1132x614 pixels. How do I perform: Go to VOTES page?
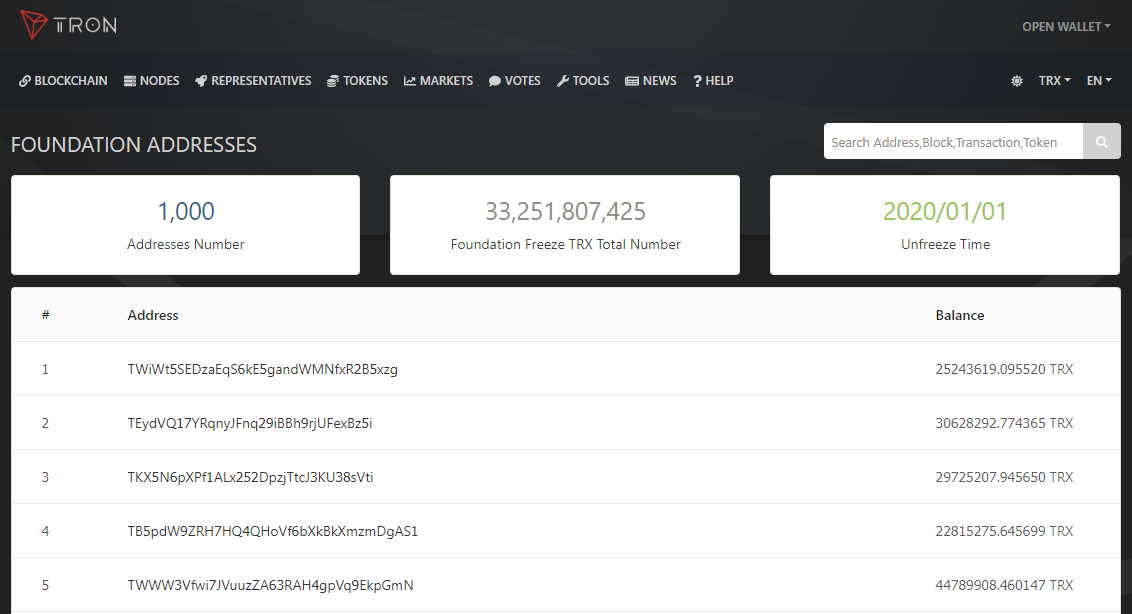pos(515,81)
